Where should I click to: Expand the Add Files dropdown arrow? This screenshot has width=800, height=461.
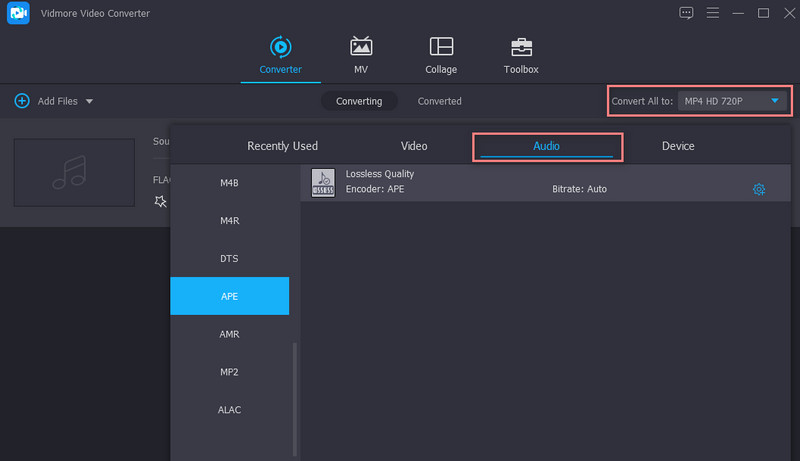[89, 101]
